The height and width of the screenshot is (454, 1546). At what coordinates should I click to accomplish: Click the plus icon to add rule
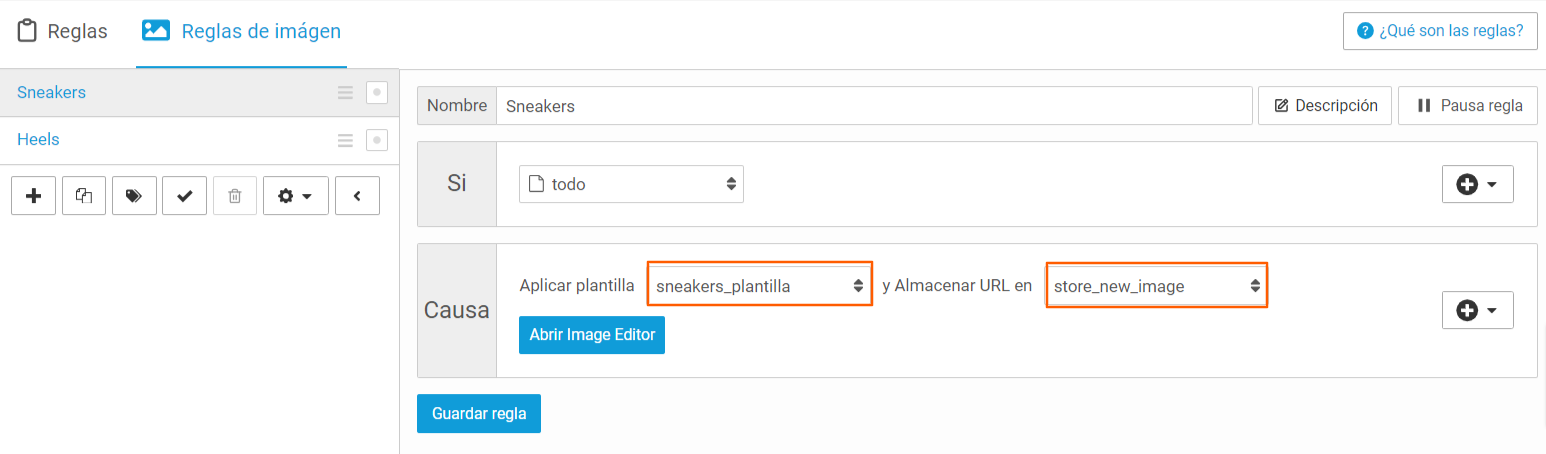click(34, 196)
